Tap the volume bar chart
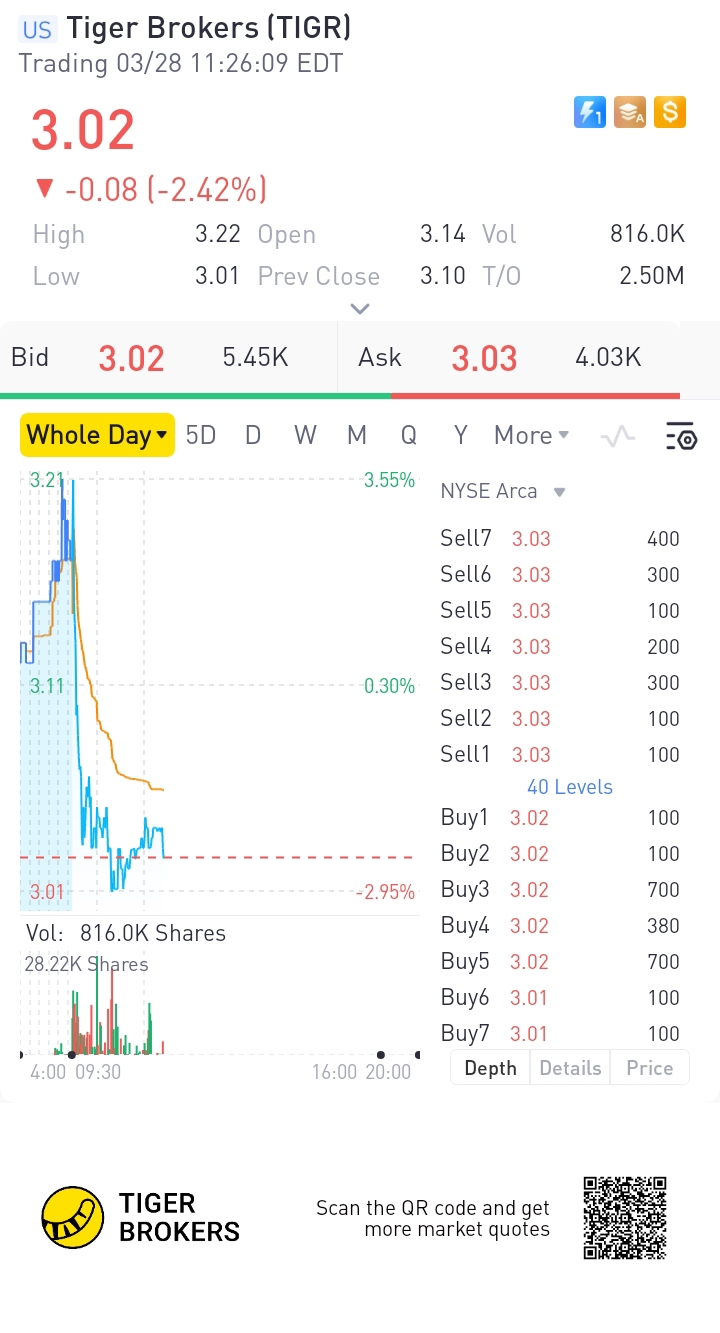The image size is (720, 1333). (219, 1005)
